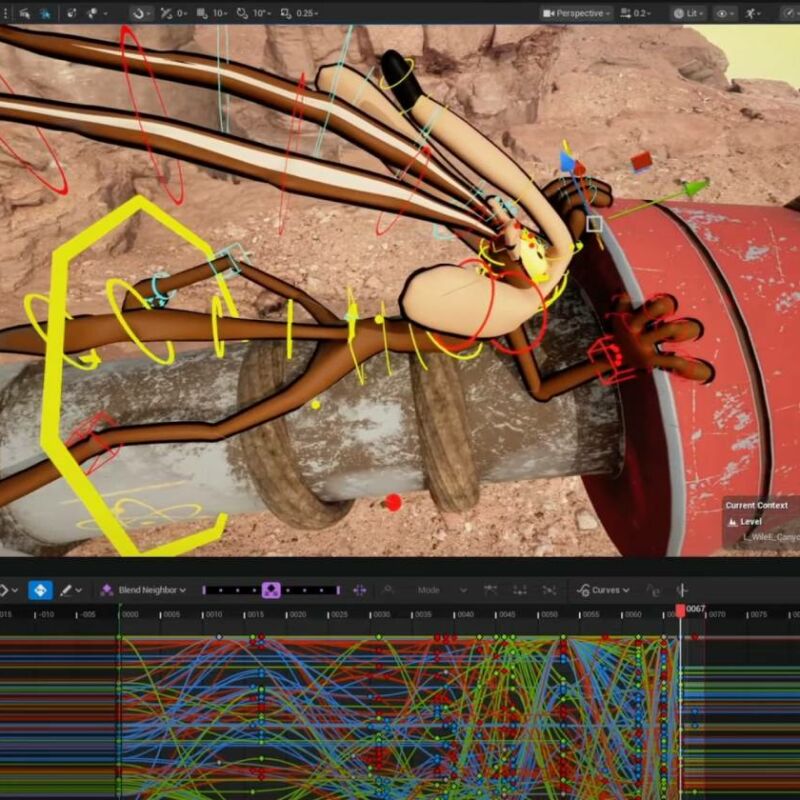Select the first transform mode icon
The height and width of the screenshot is (800, 800).
pyautogui.click(x=24, y=13)
